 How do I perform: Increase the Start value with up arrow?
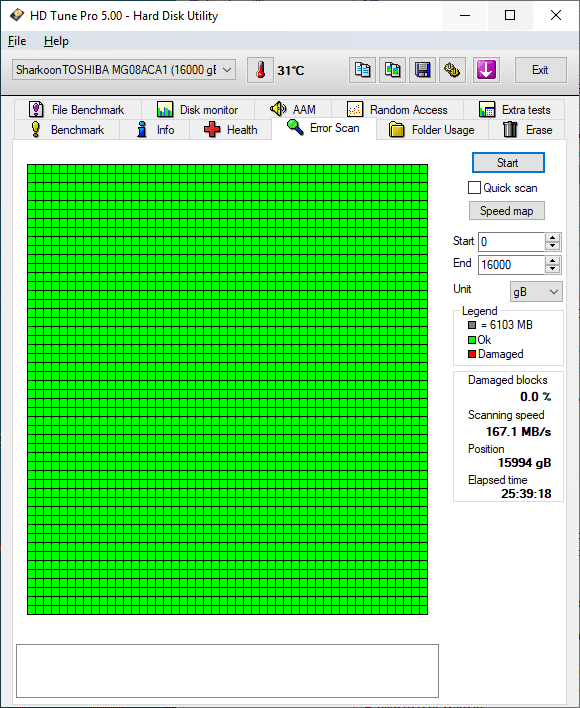point(552,238)
